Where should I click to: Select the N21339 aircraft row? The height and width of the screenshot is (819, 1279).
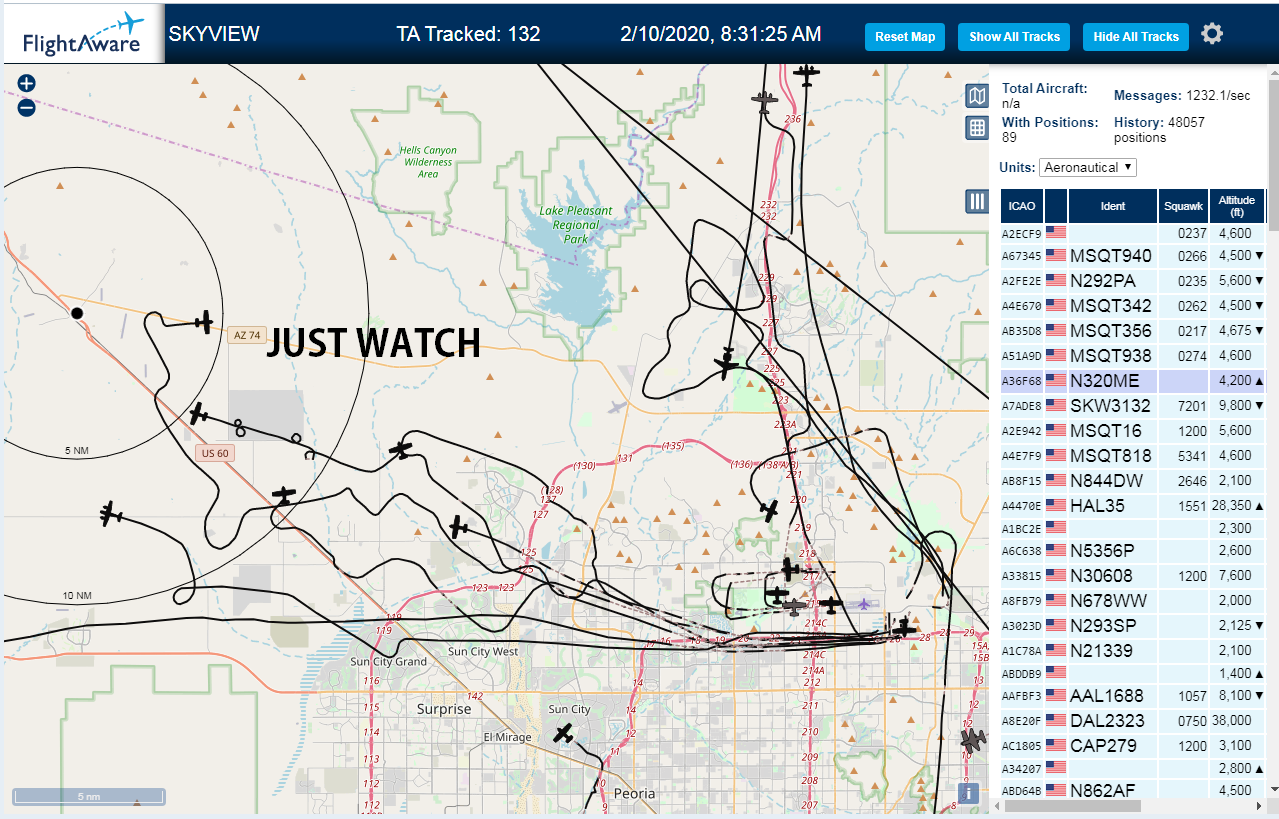click(1134, 650)
